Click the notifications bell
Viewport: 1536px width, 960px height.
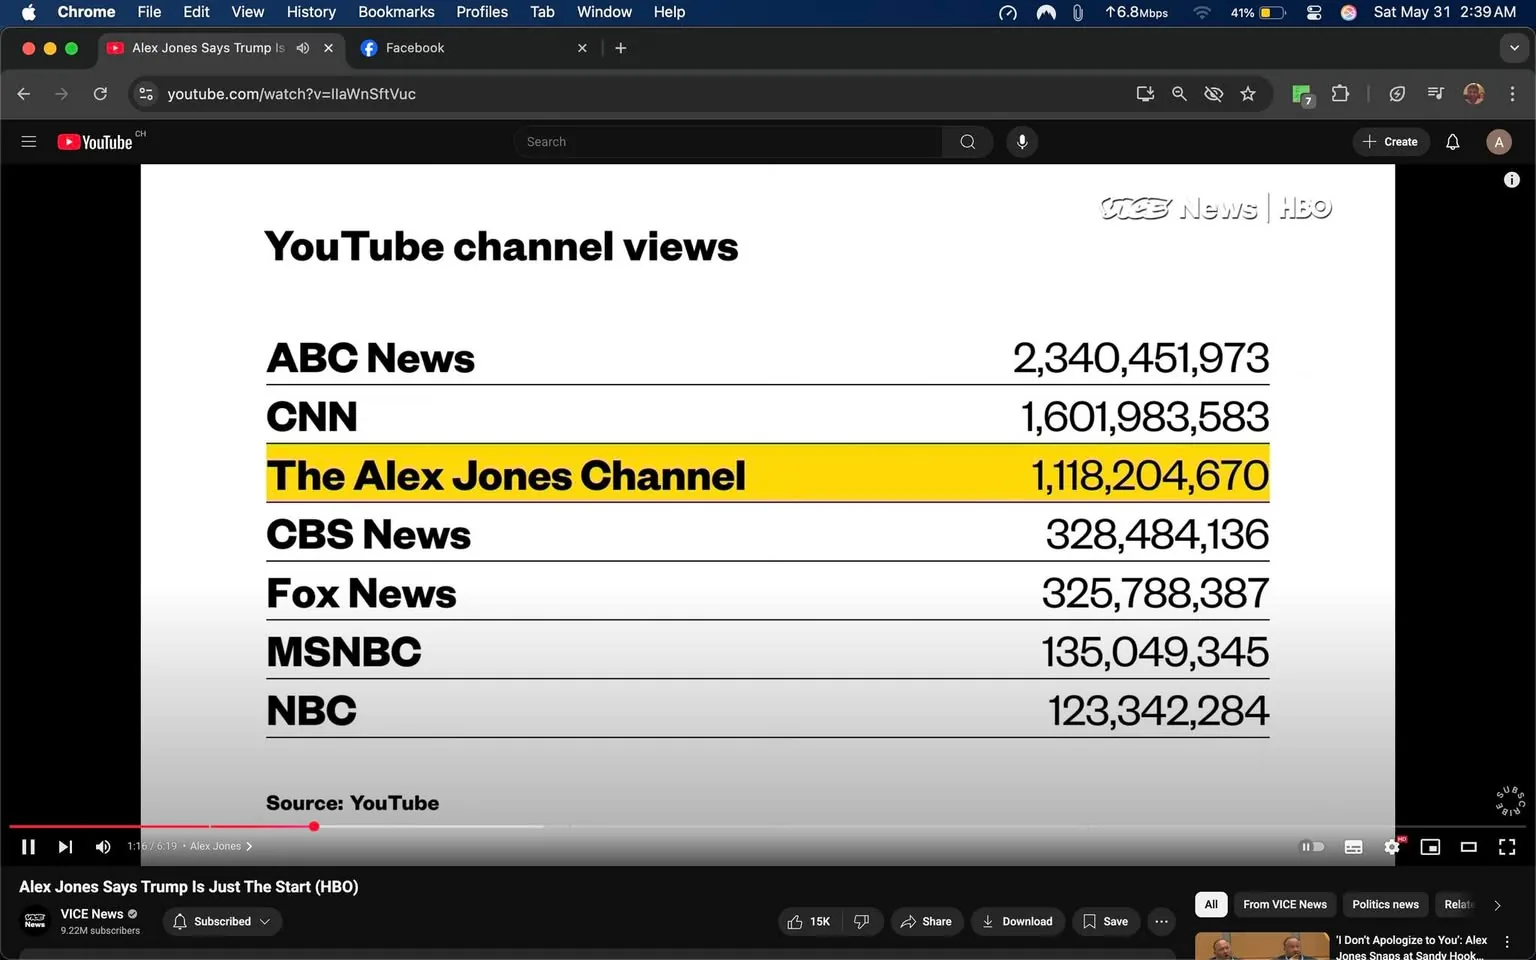click(x=1452, y=141)
